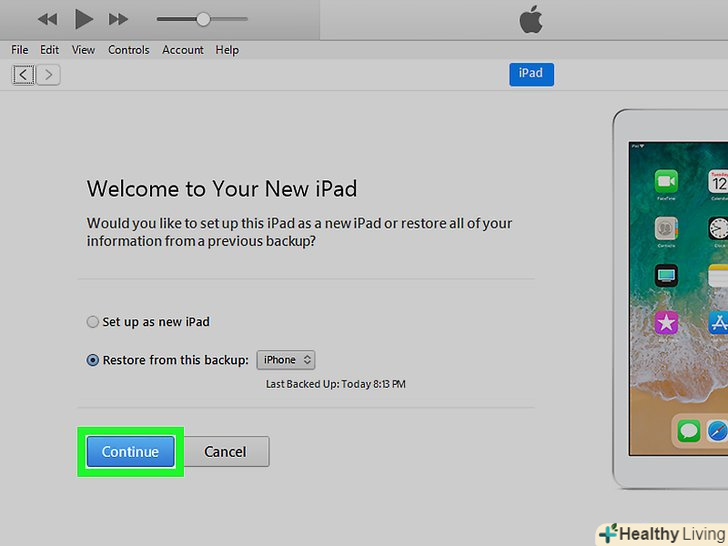
Task: Click the play button icon
Action: pos(84,19)
